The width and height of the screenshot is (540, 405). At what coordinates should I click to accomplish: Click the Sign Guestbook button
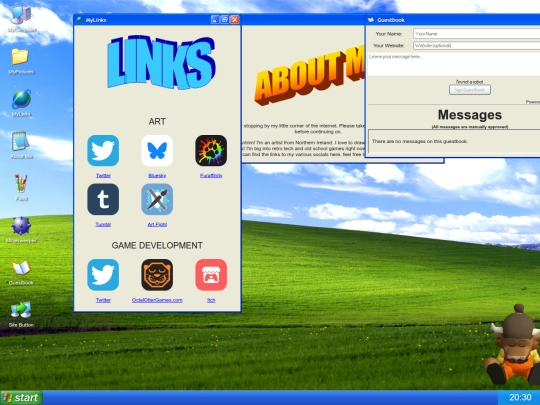point(470,90)
